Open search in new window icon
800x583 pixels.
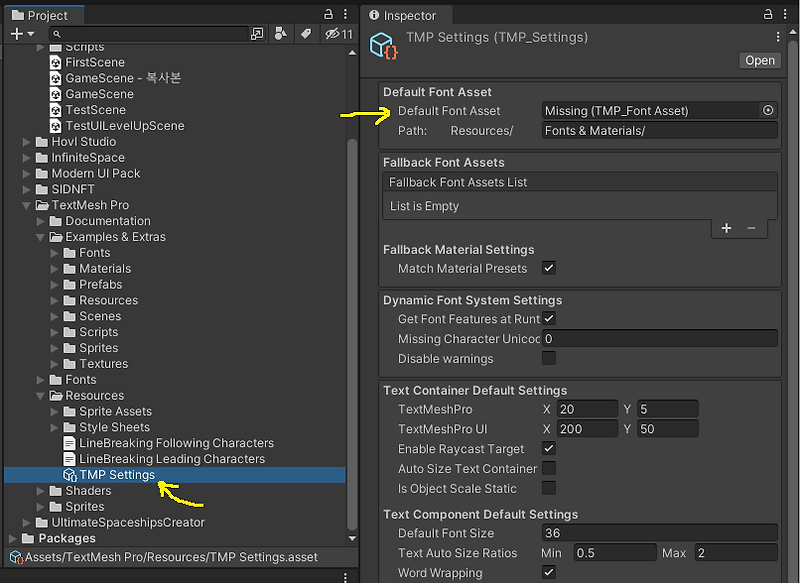(x=257, y=34)
